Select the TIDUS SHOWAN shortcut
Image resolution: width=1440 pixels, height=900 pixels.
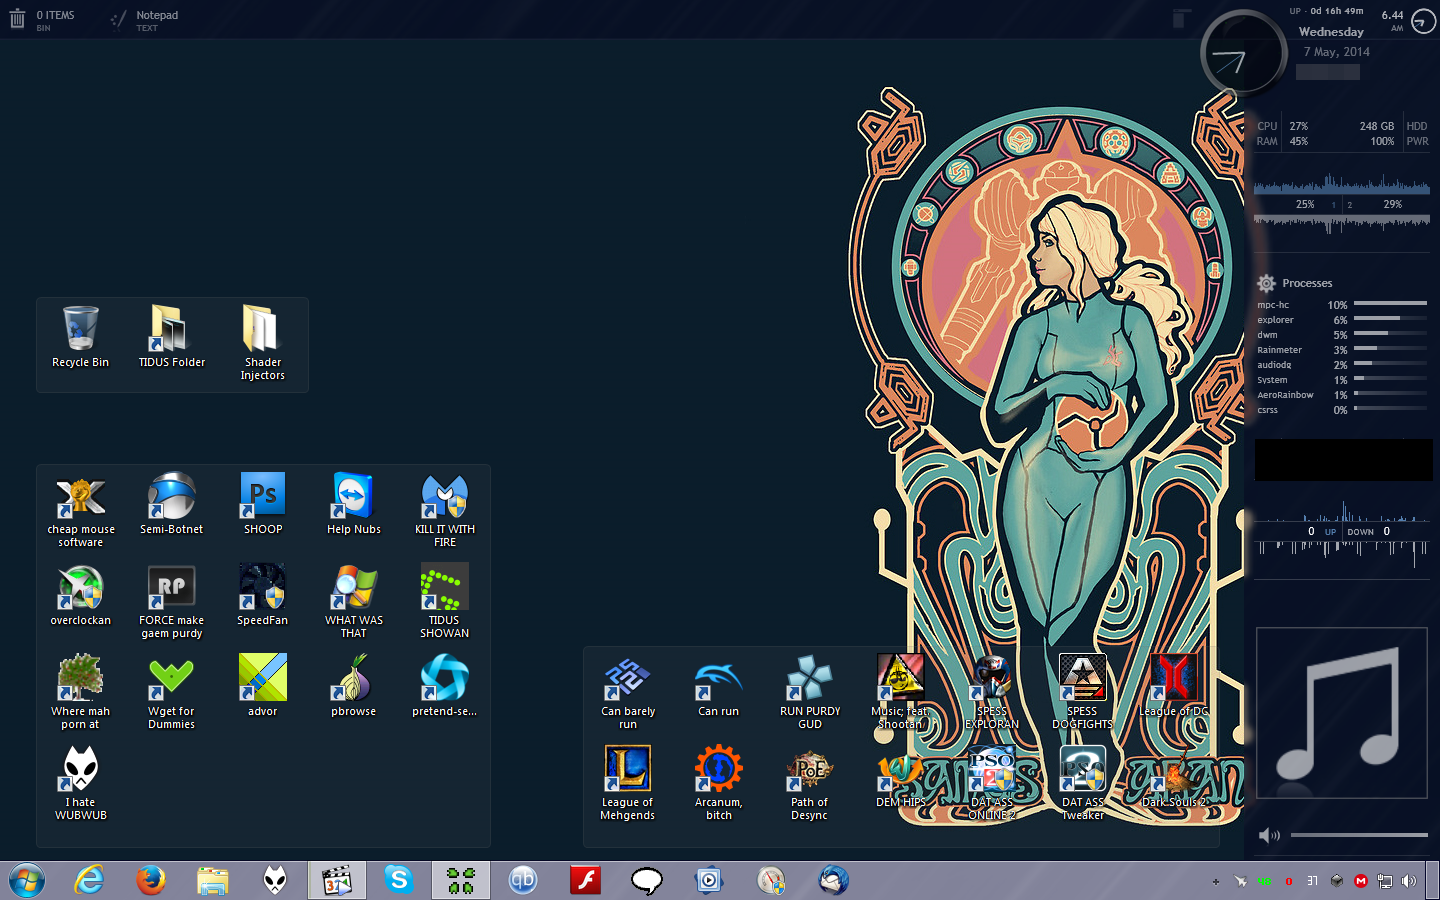[445, 602]
